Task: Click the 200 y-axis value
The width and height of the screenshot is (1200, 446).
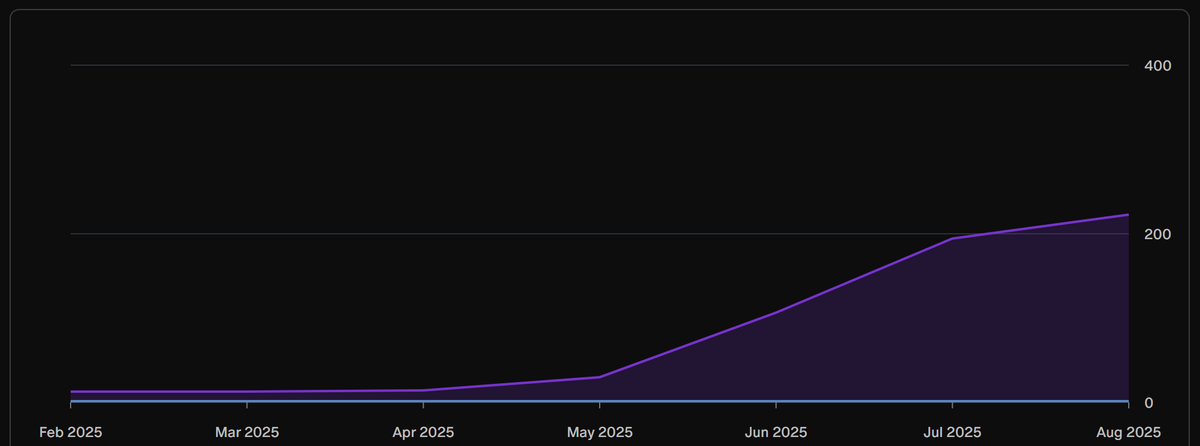Action: pos(1157,234)
